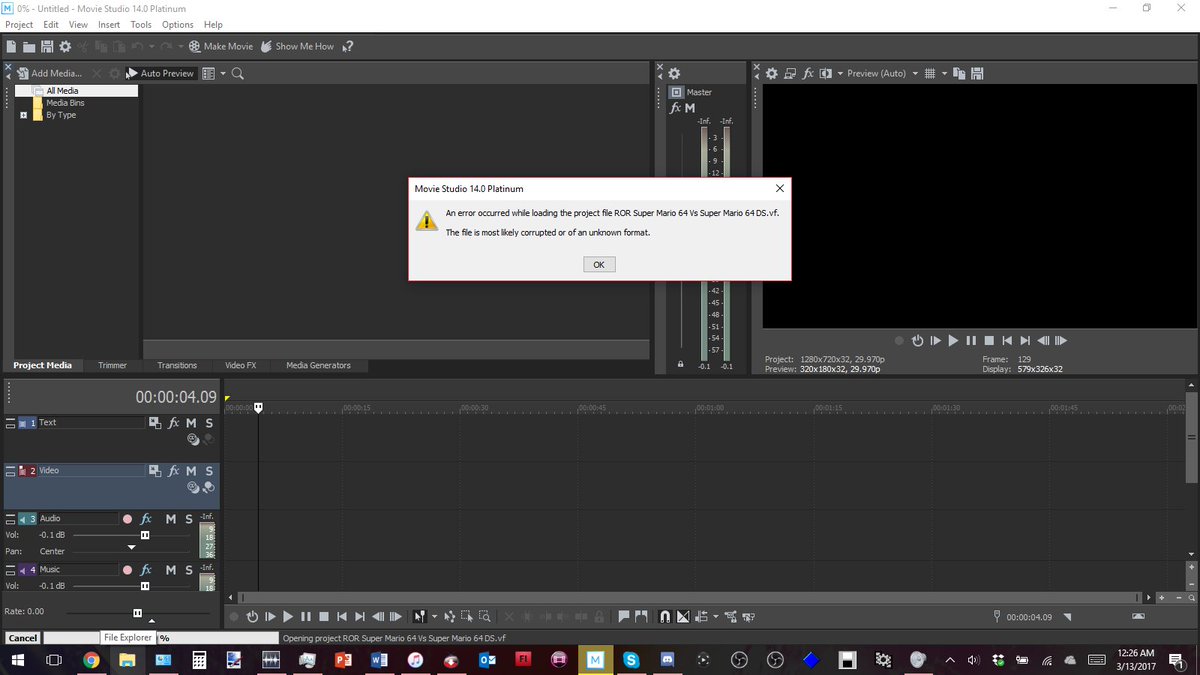1200x675 pixels.
Task: Copy preview snapshot to clipboard
Action: [x=959, y=73]
